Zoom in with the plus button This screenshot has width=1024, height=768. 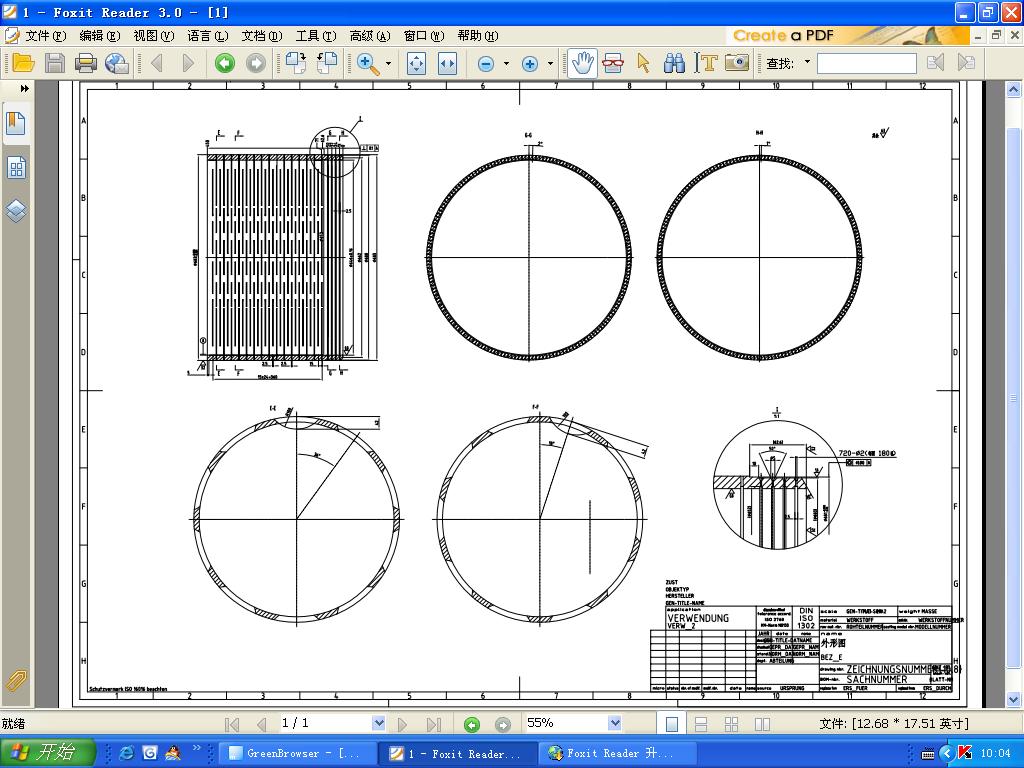pos(530,63)
